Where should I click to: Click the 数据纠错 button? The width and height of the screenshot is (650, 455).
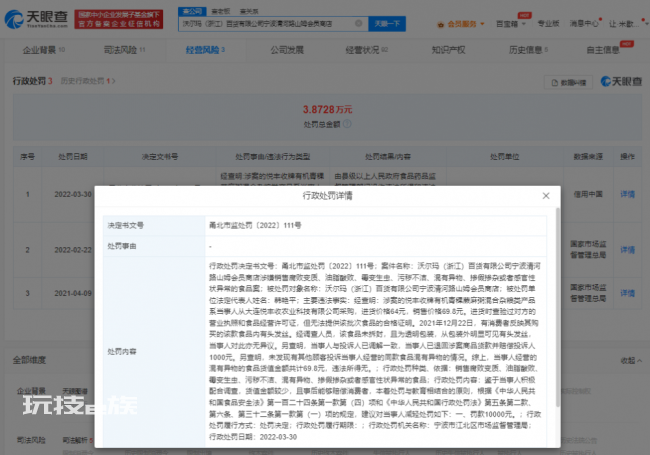568,82
